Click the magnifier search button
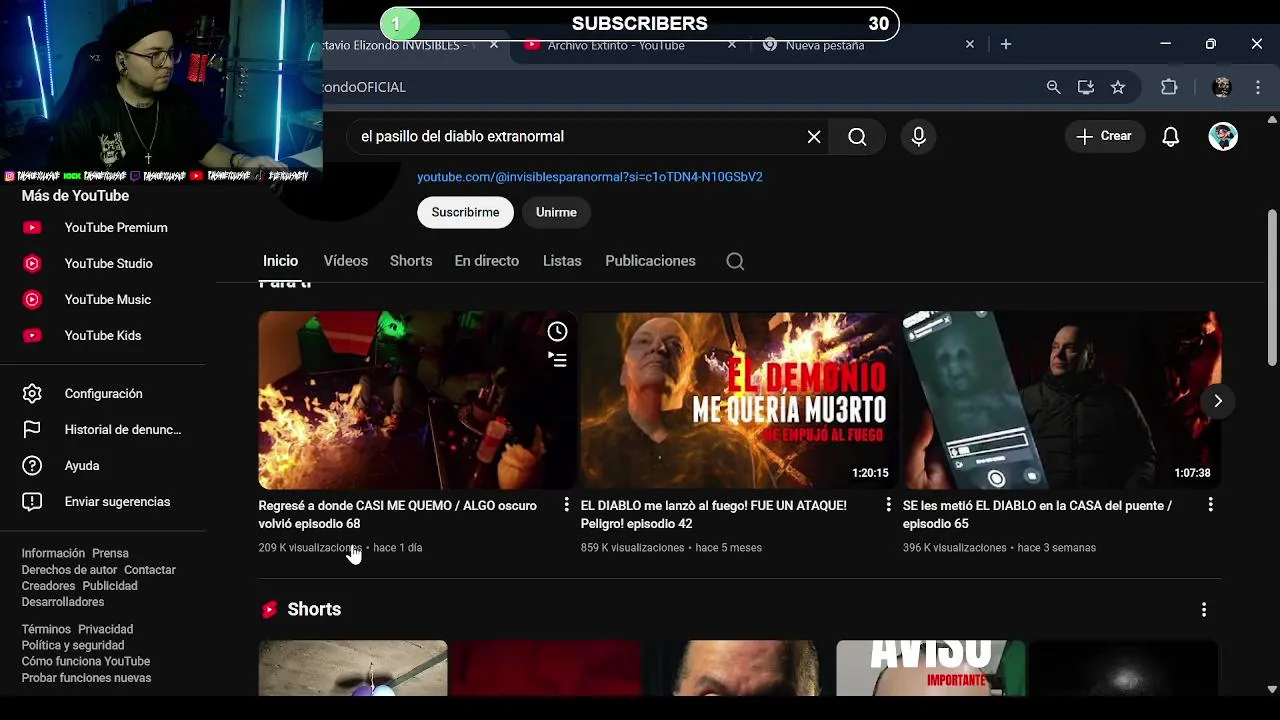Screen dimensions: 1280x720 tap(857, 137)
